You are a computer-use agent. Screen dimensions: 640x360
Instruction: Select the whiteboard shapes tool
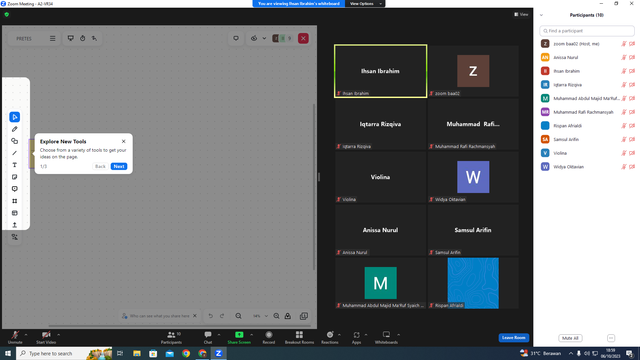pyautogui.click(x=15, y=141)
